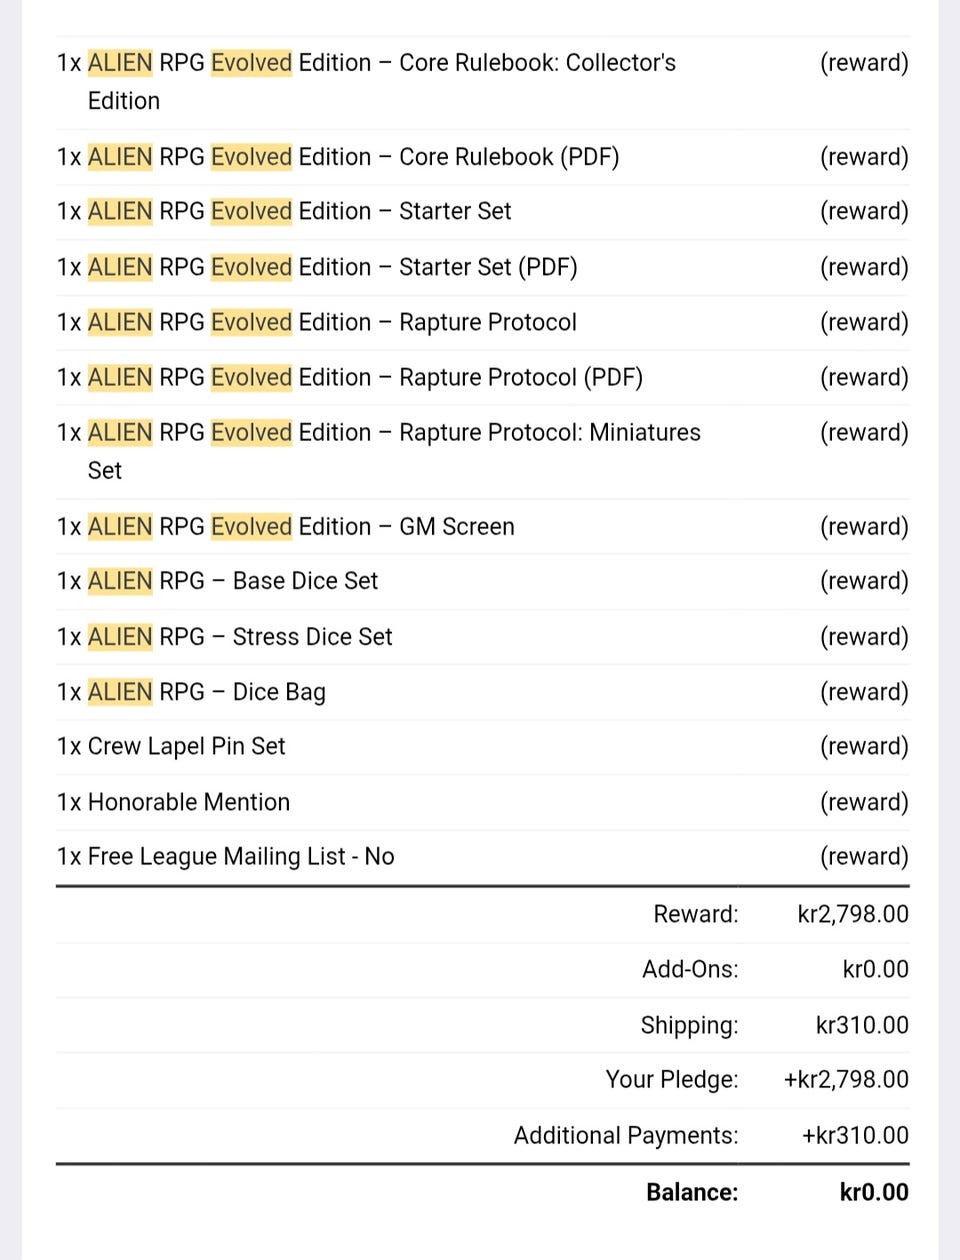Click the Reward total kr2,798.00 amount
Image resolution: width=960 pixels, height=1260 pixels.
853,914
